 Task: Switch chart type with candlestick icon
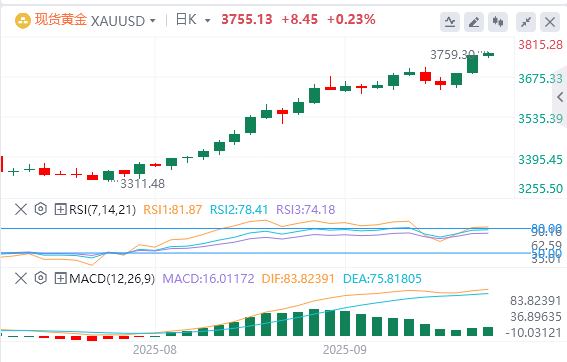[x=498, y=22]
